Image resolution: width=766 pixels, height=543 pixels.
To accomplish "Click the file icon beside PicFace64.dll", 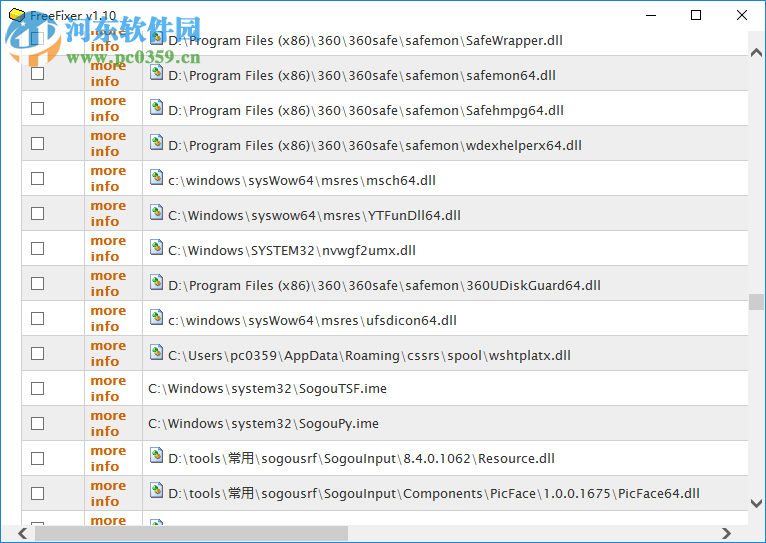I will tap(156, 490).
